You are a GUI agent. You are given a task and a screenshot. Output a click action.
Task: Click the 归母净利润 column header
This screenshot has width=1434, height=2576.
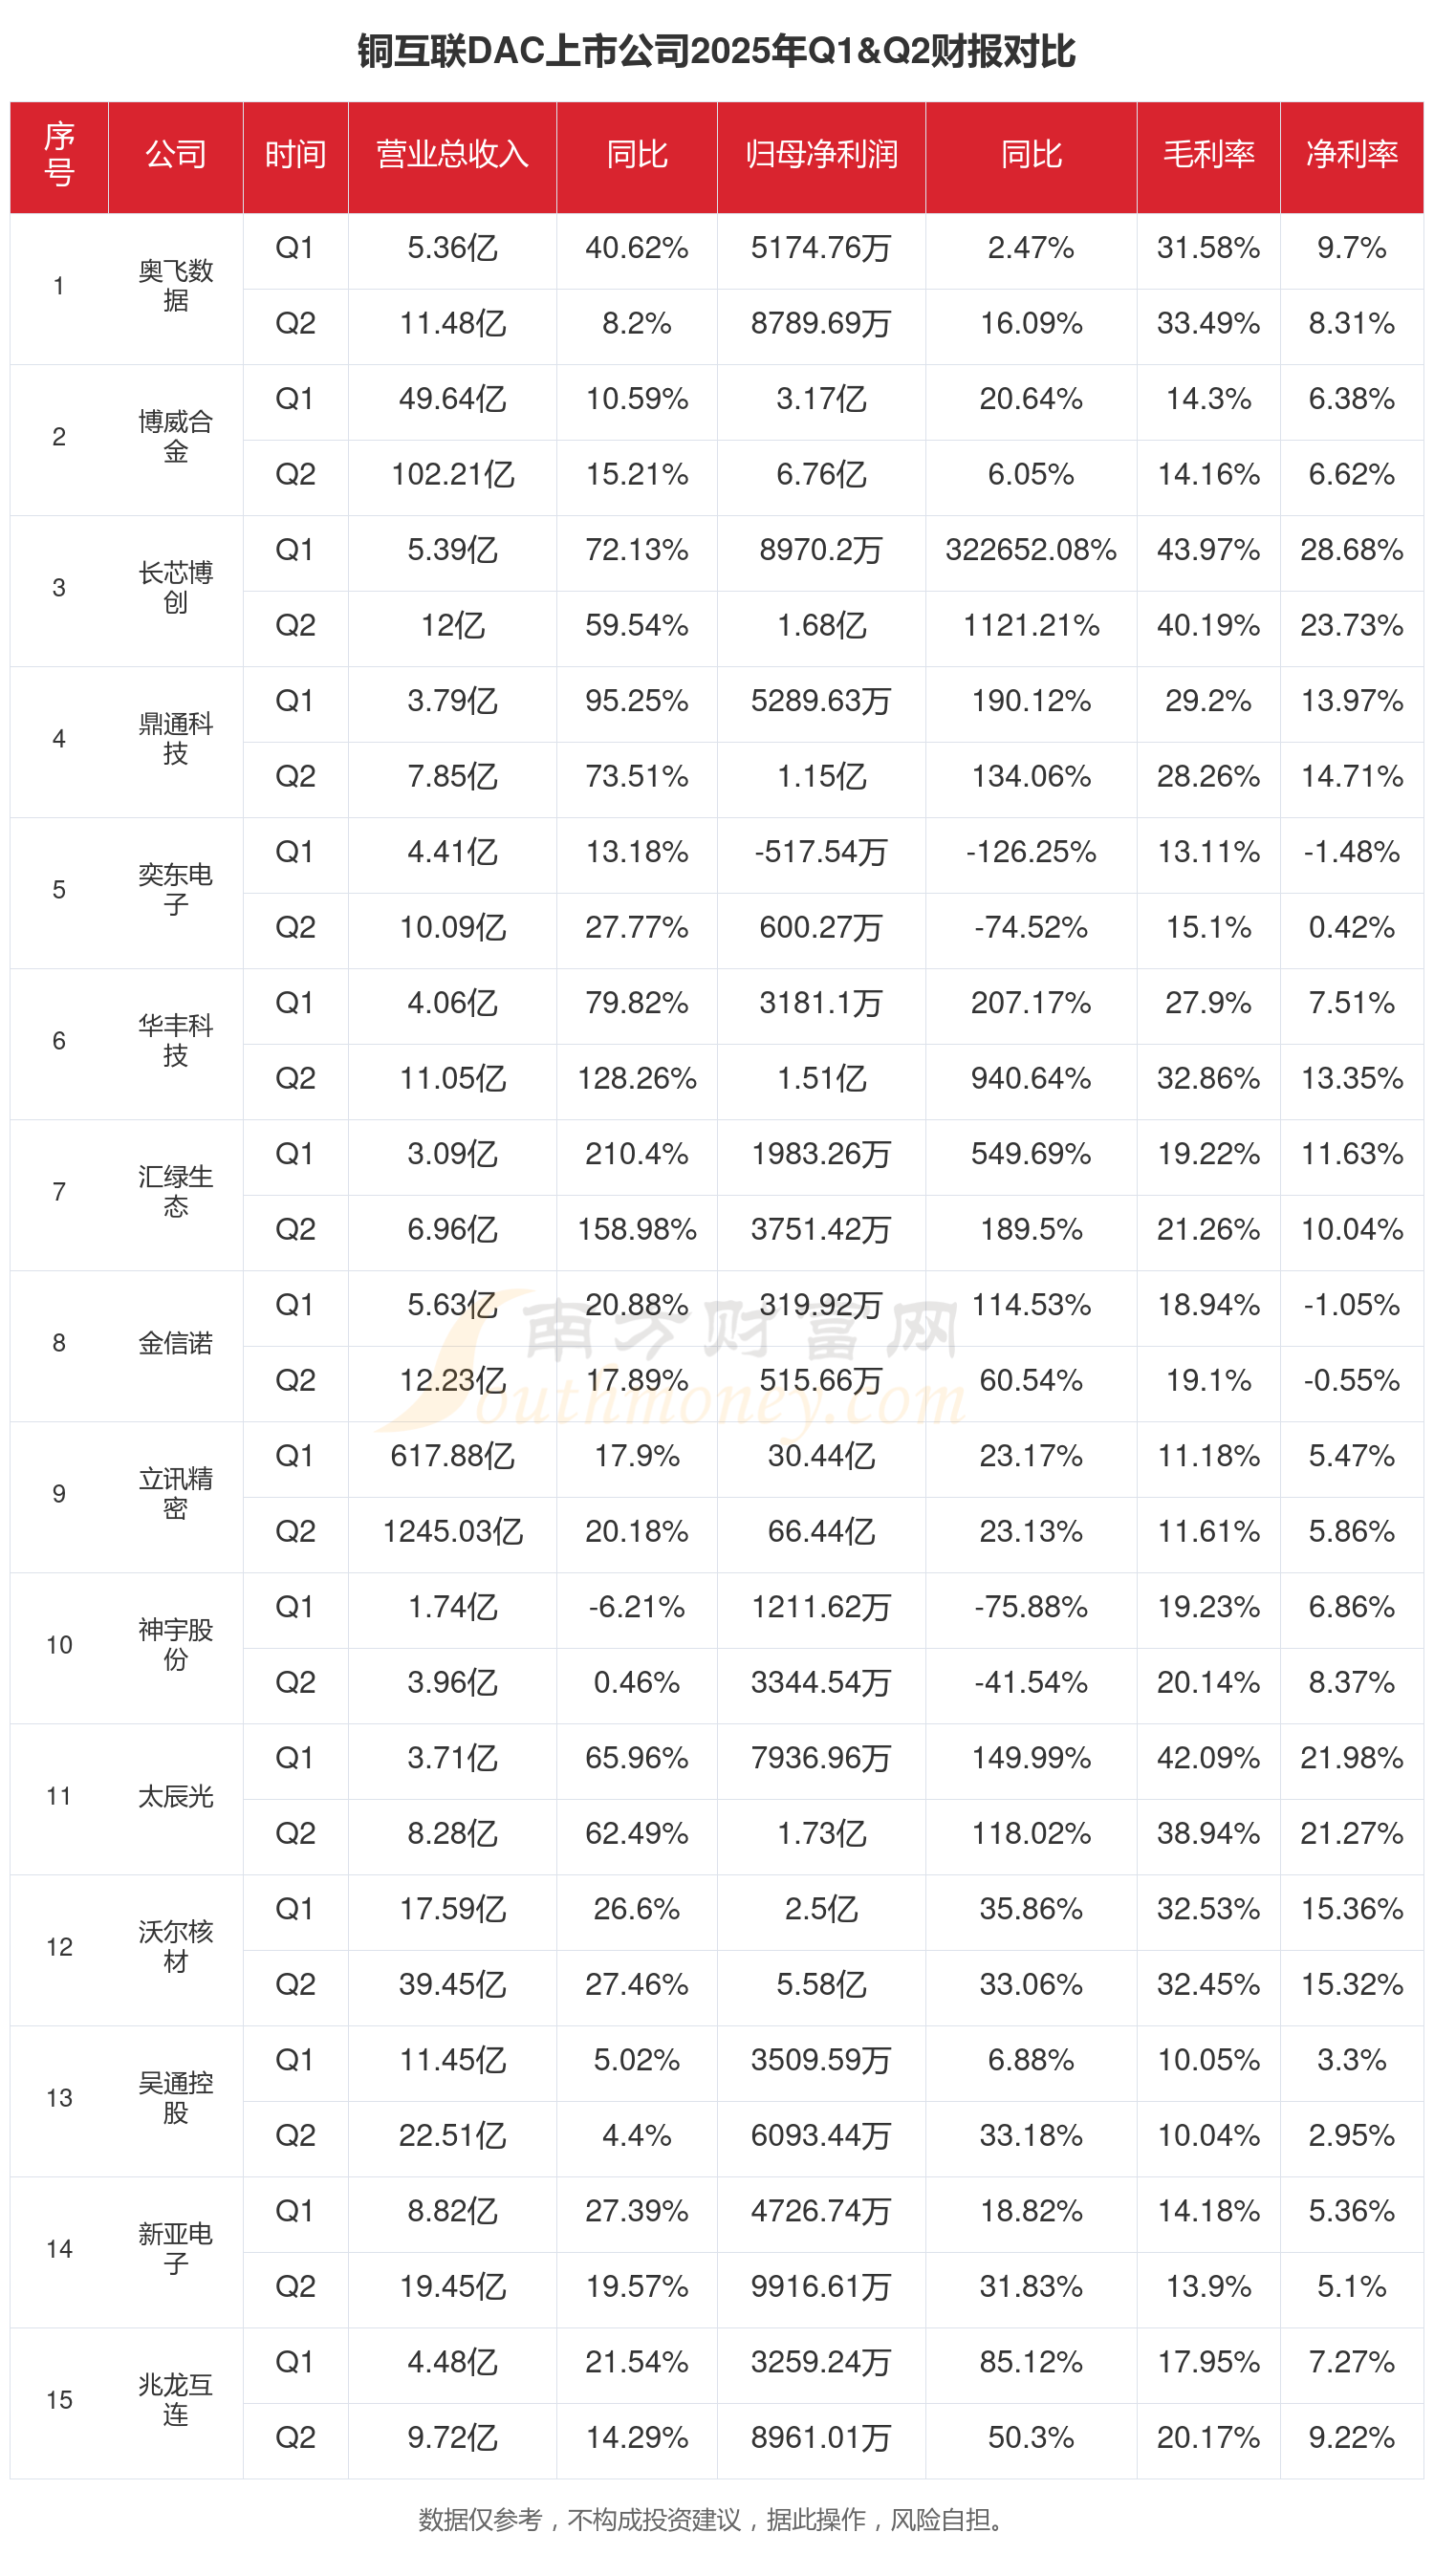(x=821, y=155)
